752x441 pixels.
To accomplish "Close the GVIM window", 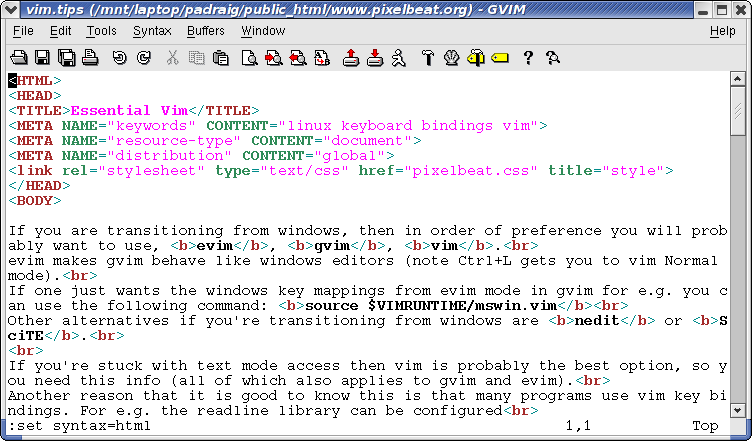I will [740, 10].
